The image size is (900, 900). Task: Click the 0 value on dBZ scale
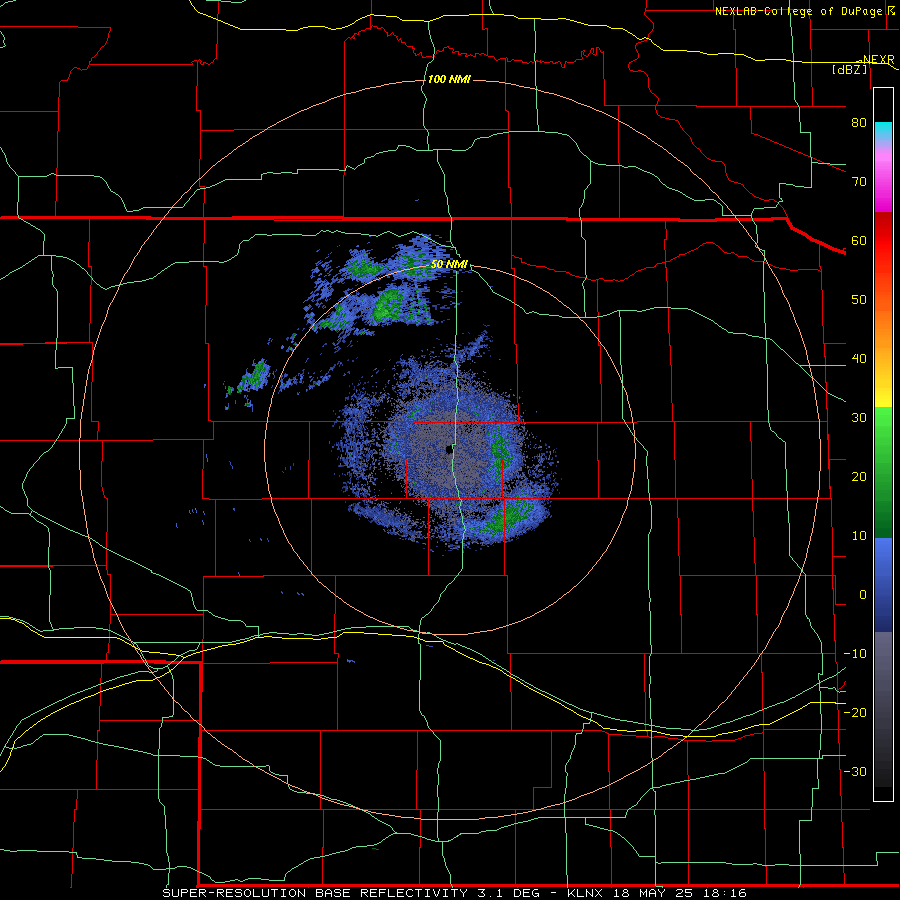[x=863, y=595]
